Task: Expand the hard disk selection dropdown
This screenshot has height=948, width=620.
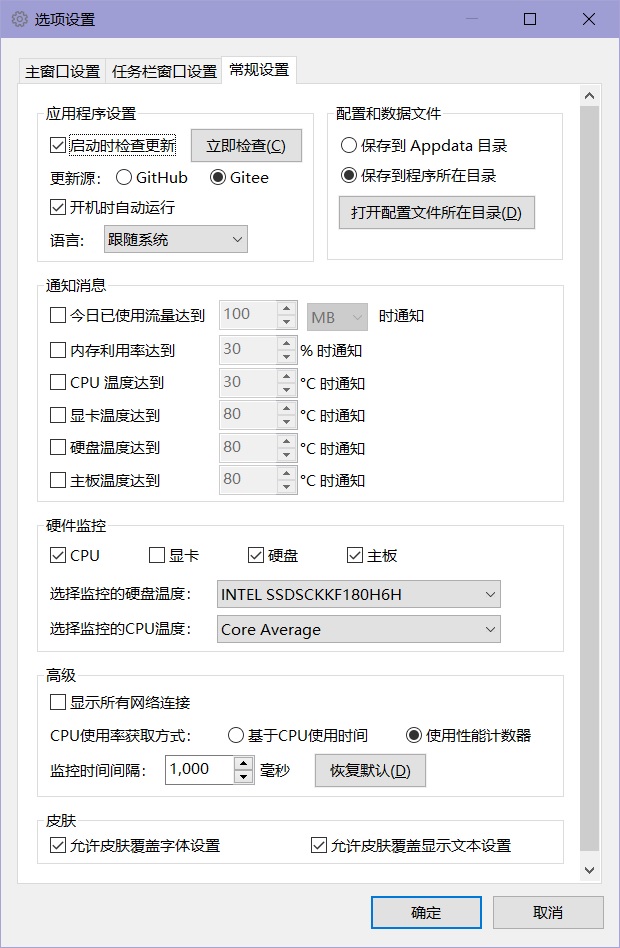Action: pos(359,595)
